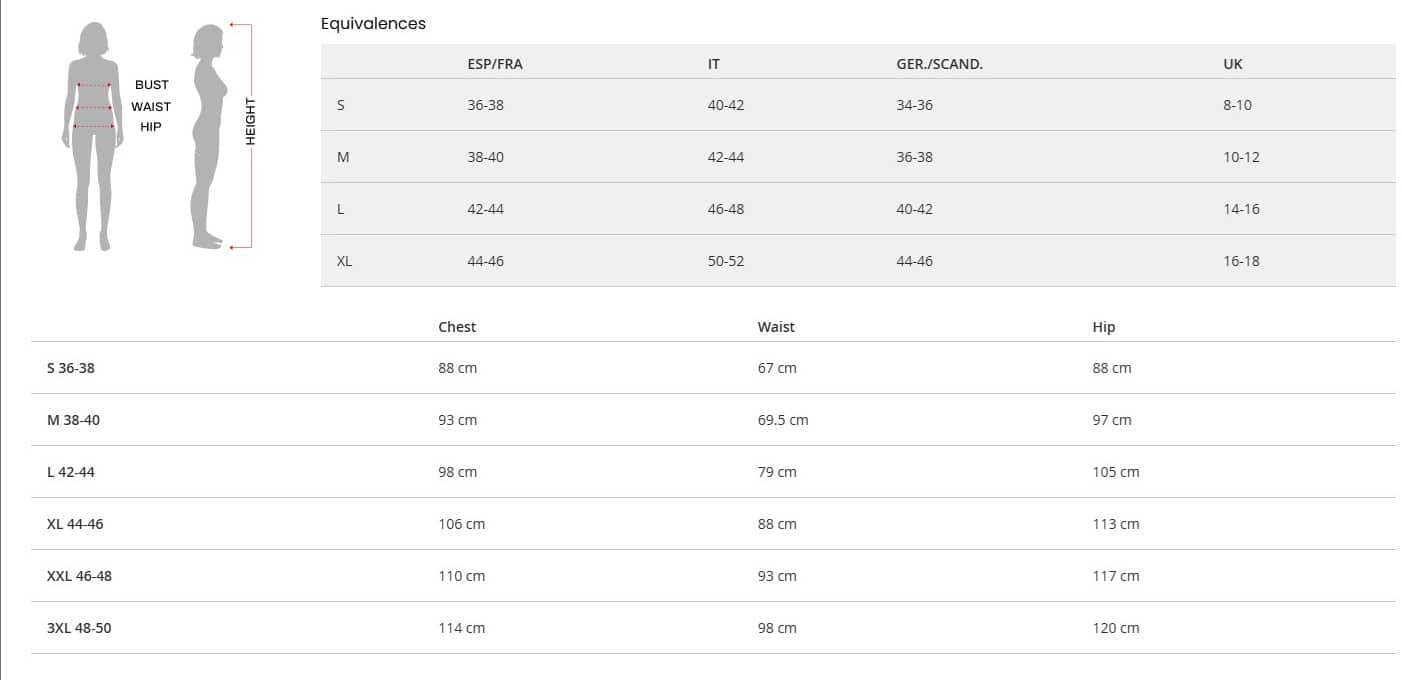Select the UK 16-18 size cell
Screen dimensions: 1402x680
click(x=1241, y=261)
